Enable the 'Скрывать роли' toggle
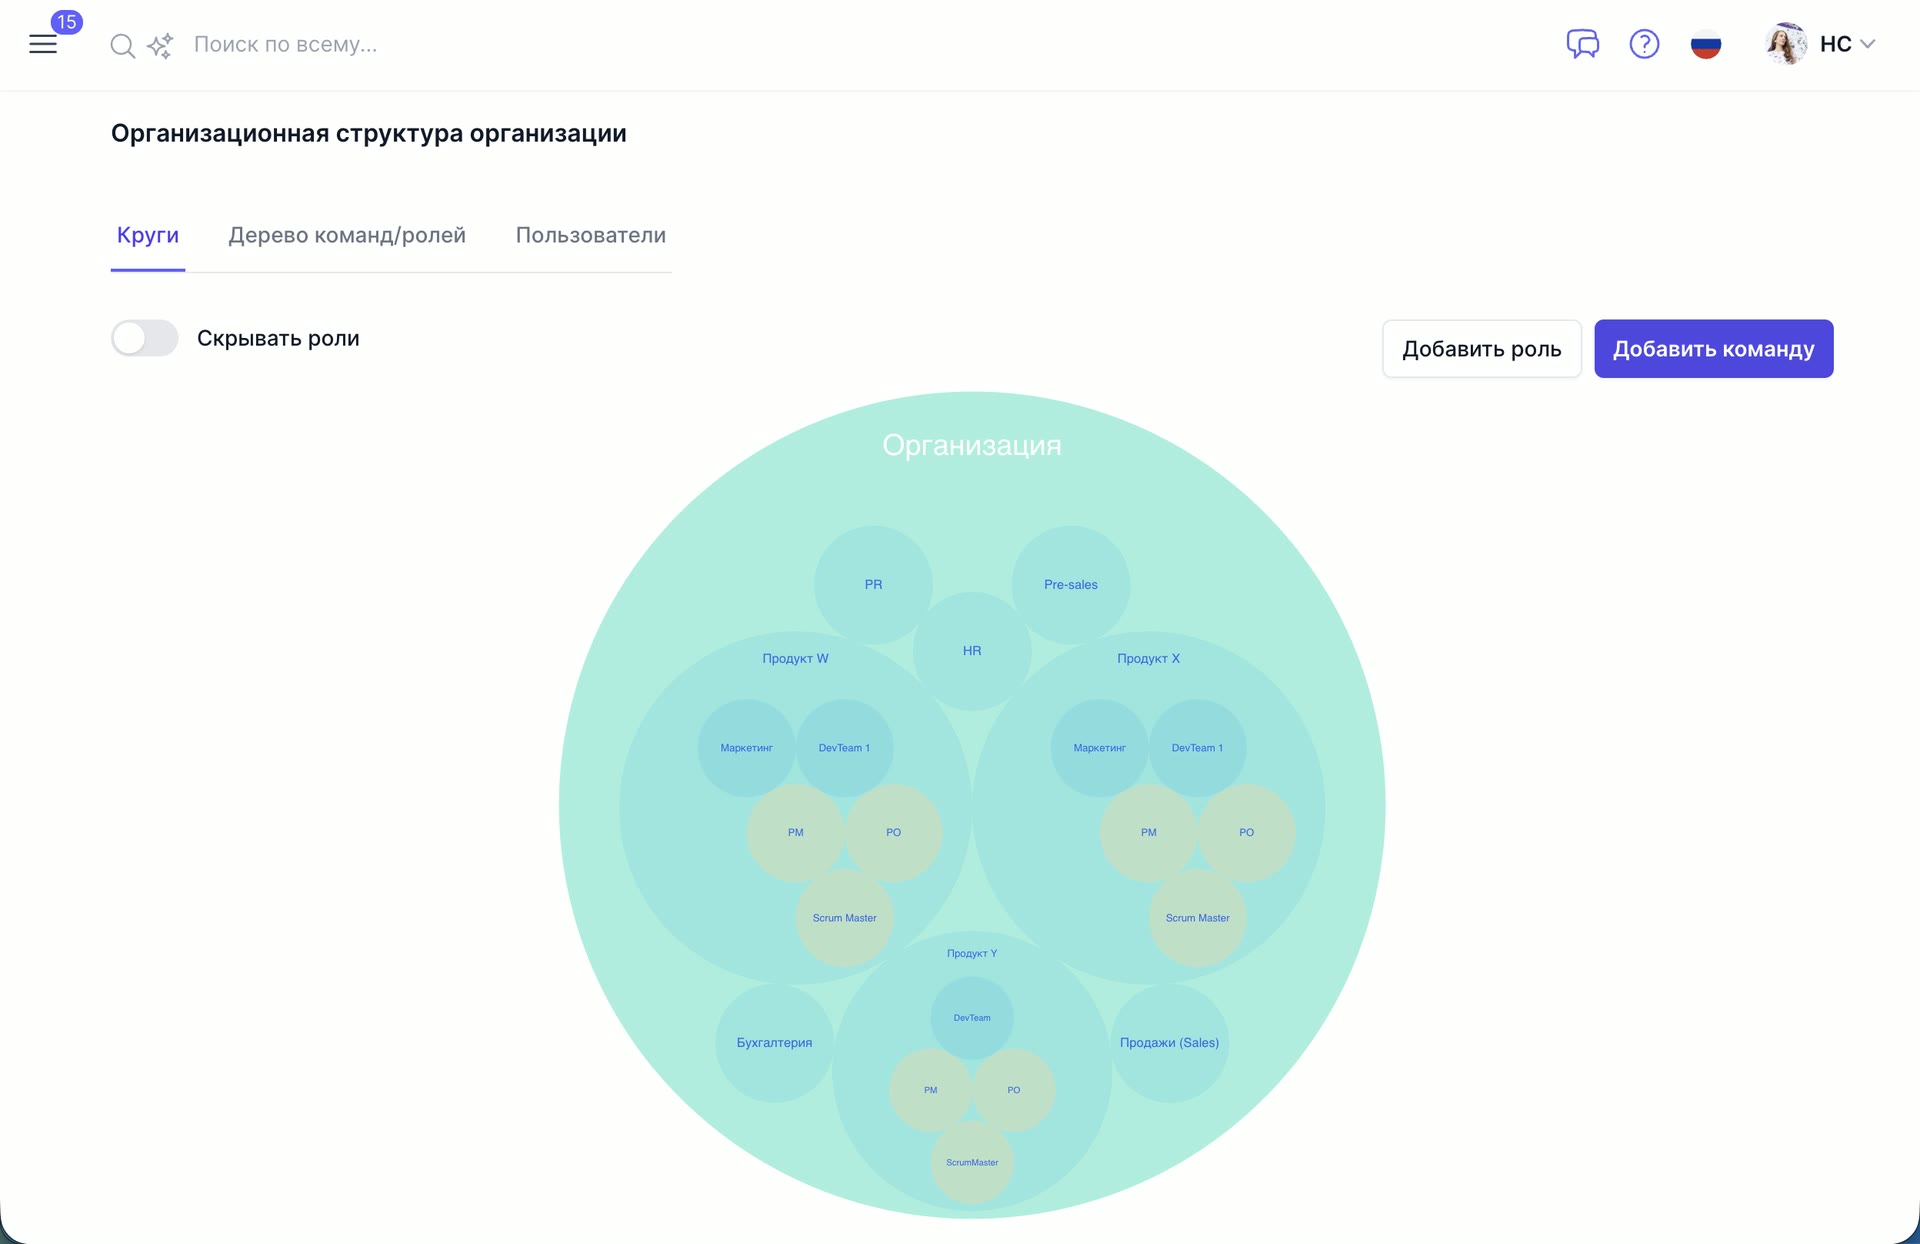 click(x=144, y=338)
